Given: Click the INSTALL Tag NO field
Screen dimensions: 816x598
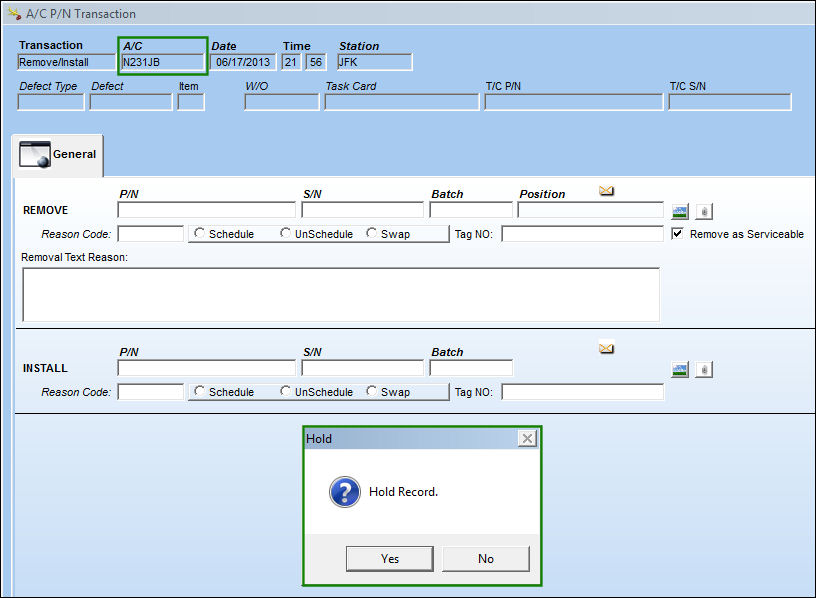Looking at the screenshot, I should (582, 392).
